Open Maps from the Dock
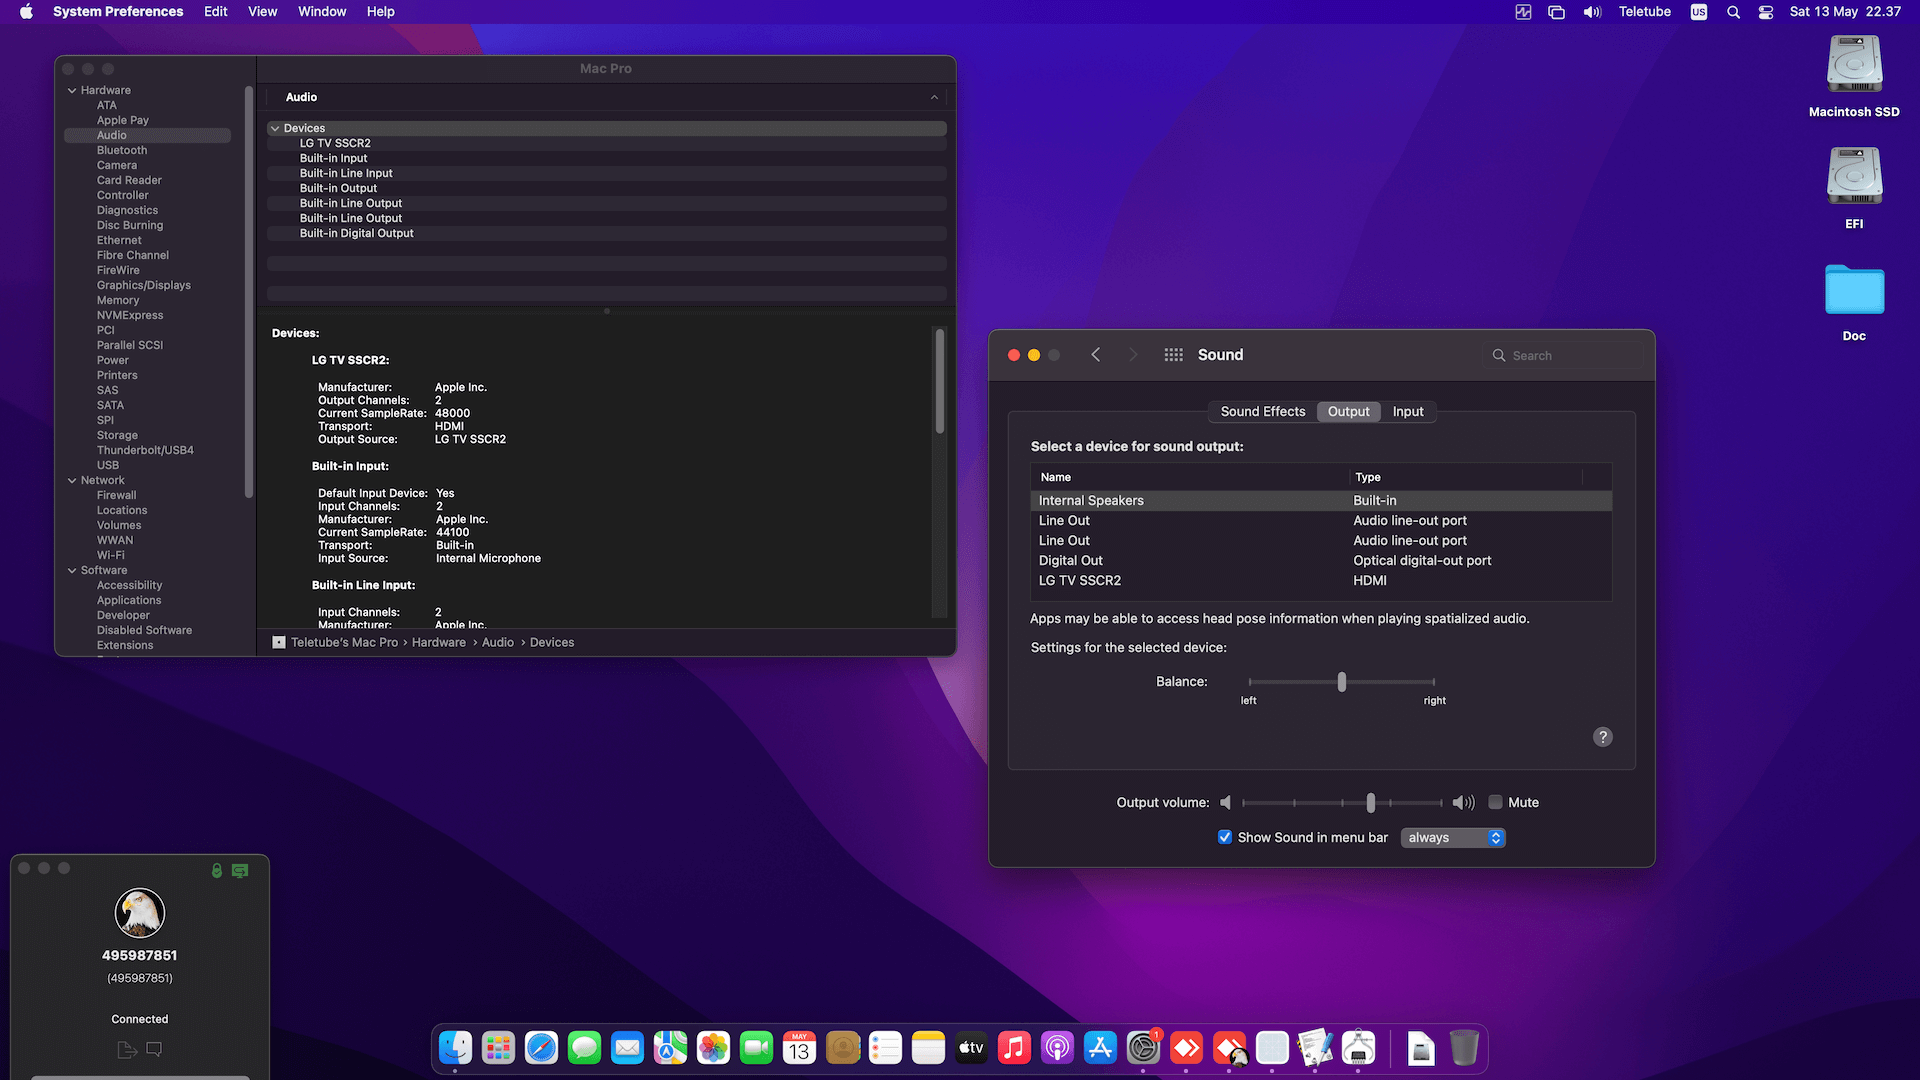Viewport: 1920px width, 1080px height. (670, 1048)
